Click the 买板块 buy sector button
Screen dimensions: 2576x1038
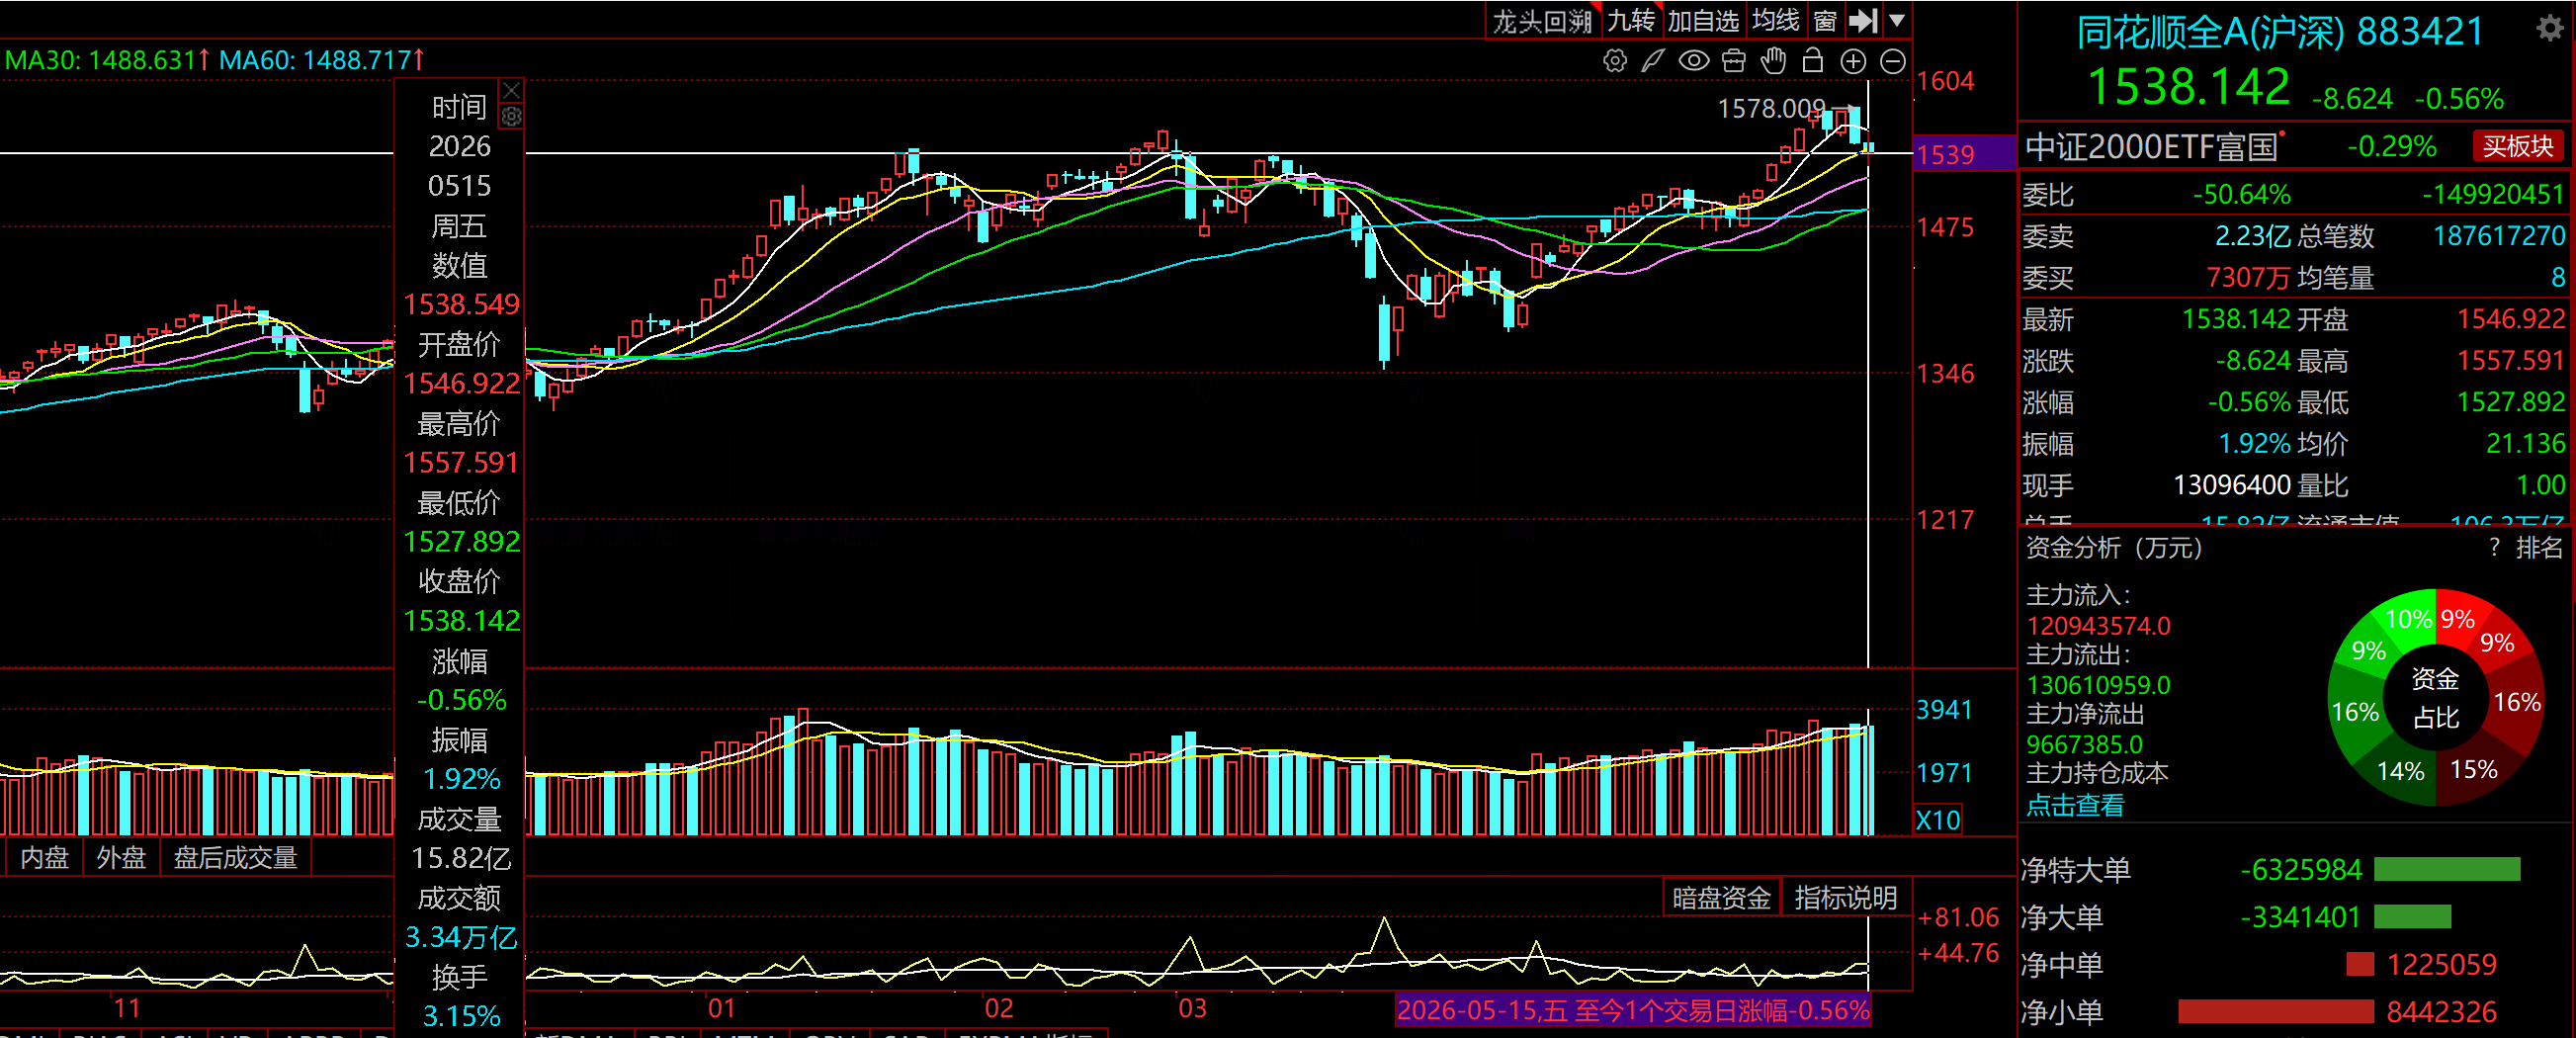2518,147
